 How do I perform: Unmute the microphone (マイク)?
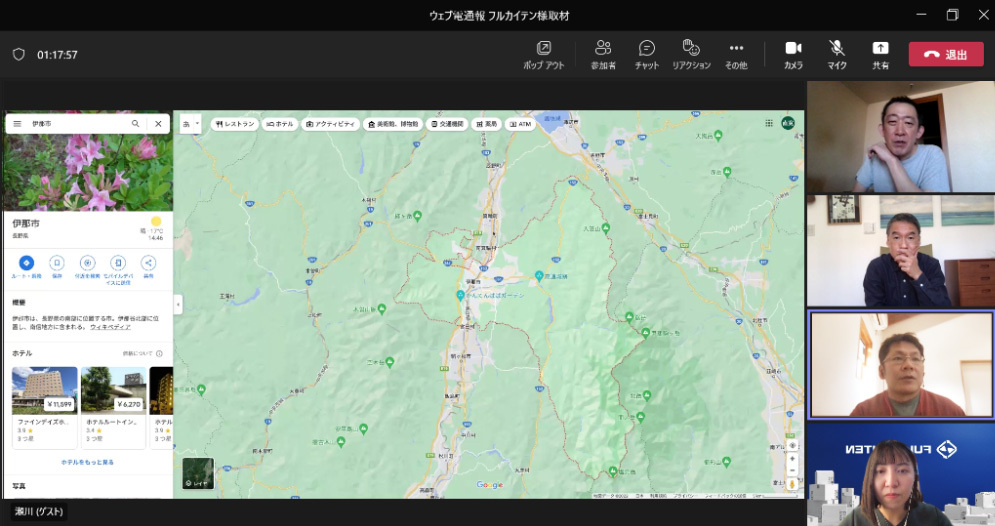836,48
